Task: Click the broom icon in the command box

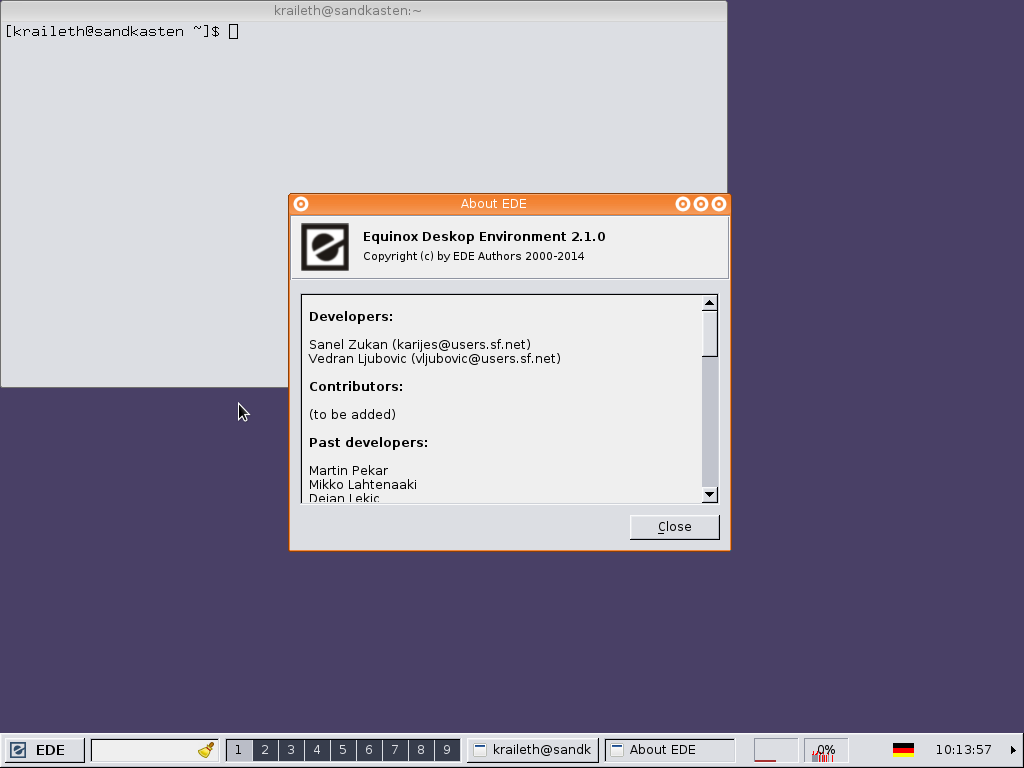Action: click(x=207, y=750)
